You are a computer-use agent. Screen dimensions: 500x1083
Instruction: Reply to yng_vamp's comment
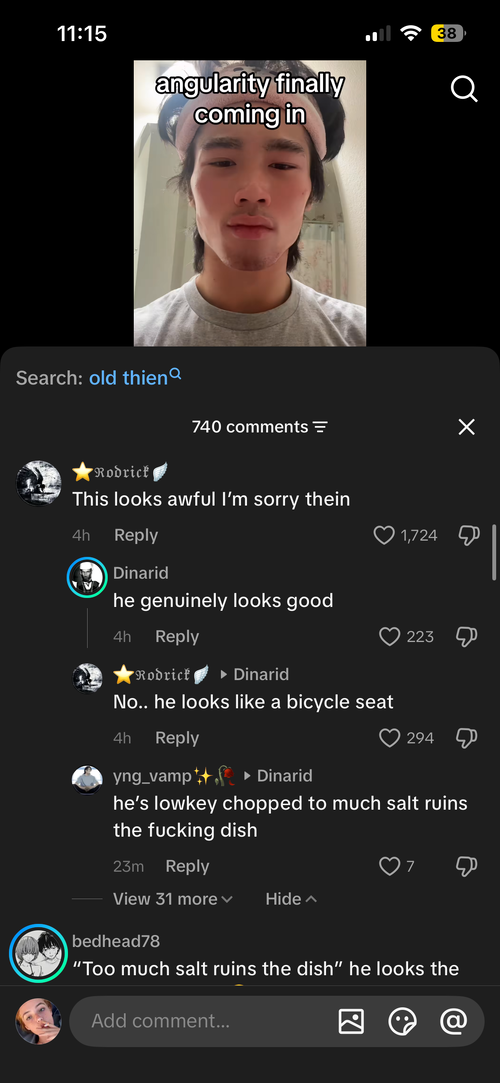coord(187,866)
